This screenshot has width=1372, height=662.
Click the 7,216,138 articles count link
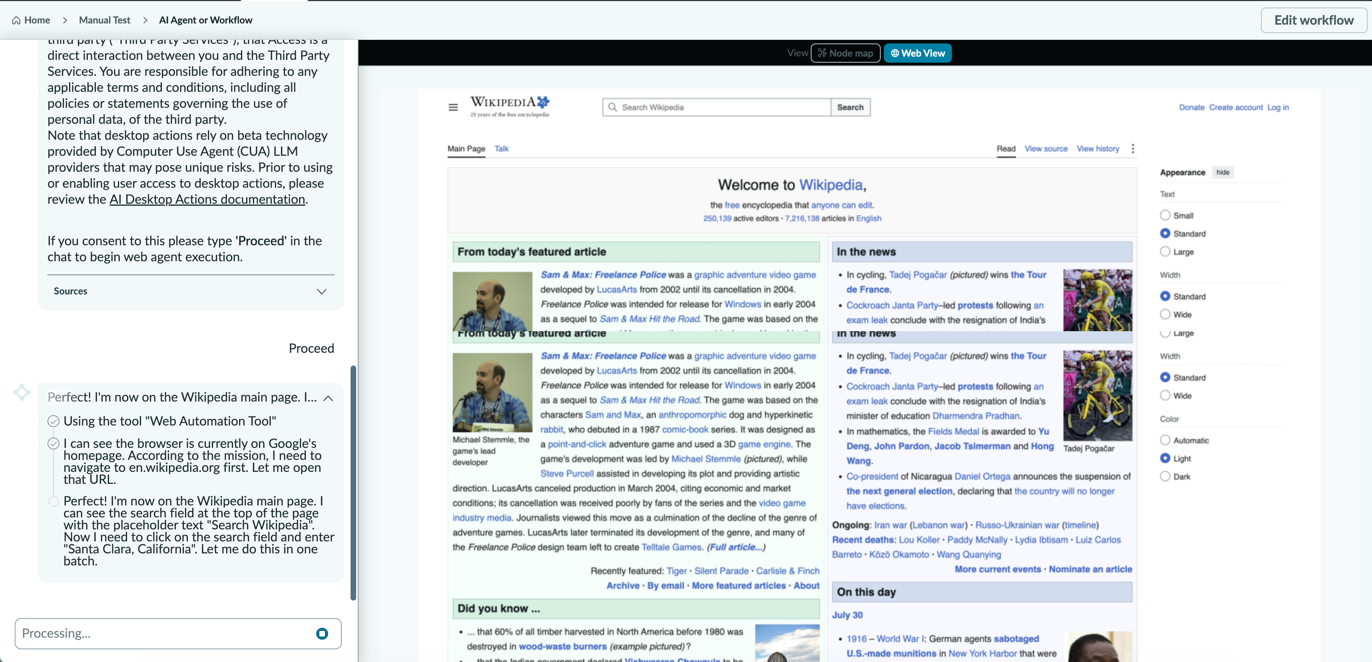click(802, 218)
